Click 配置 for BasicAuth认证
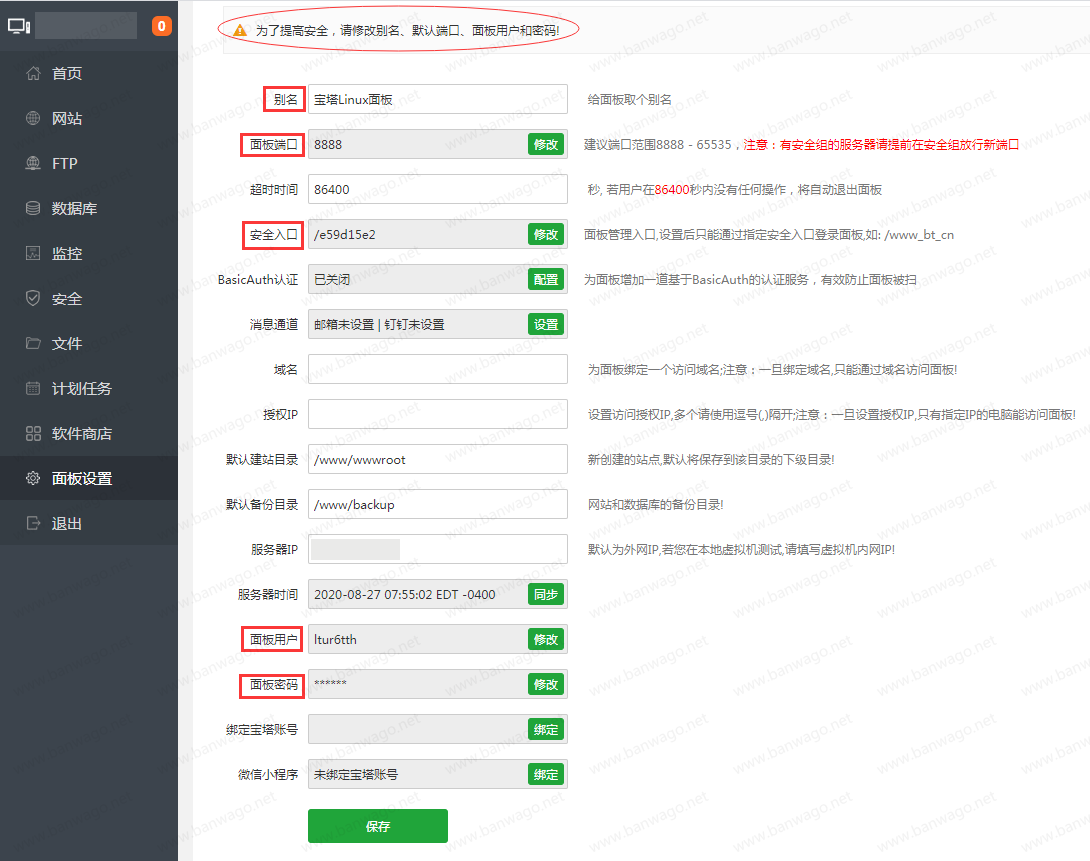This screenshot has width=1090, height=861. pos(546,280)
